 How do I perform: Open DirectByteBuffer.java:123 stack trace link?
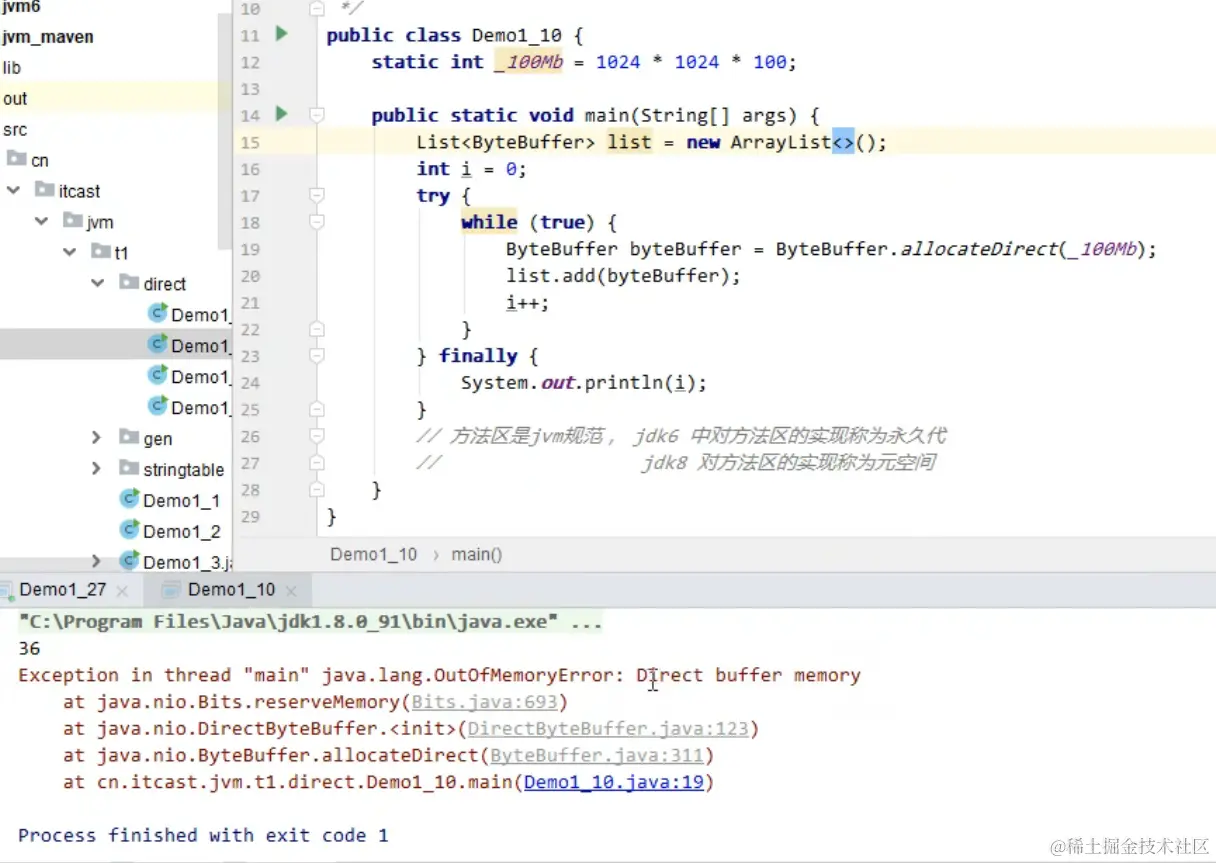(x=609, y=729)
